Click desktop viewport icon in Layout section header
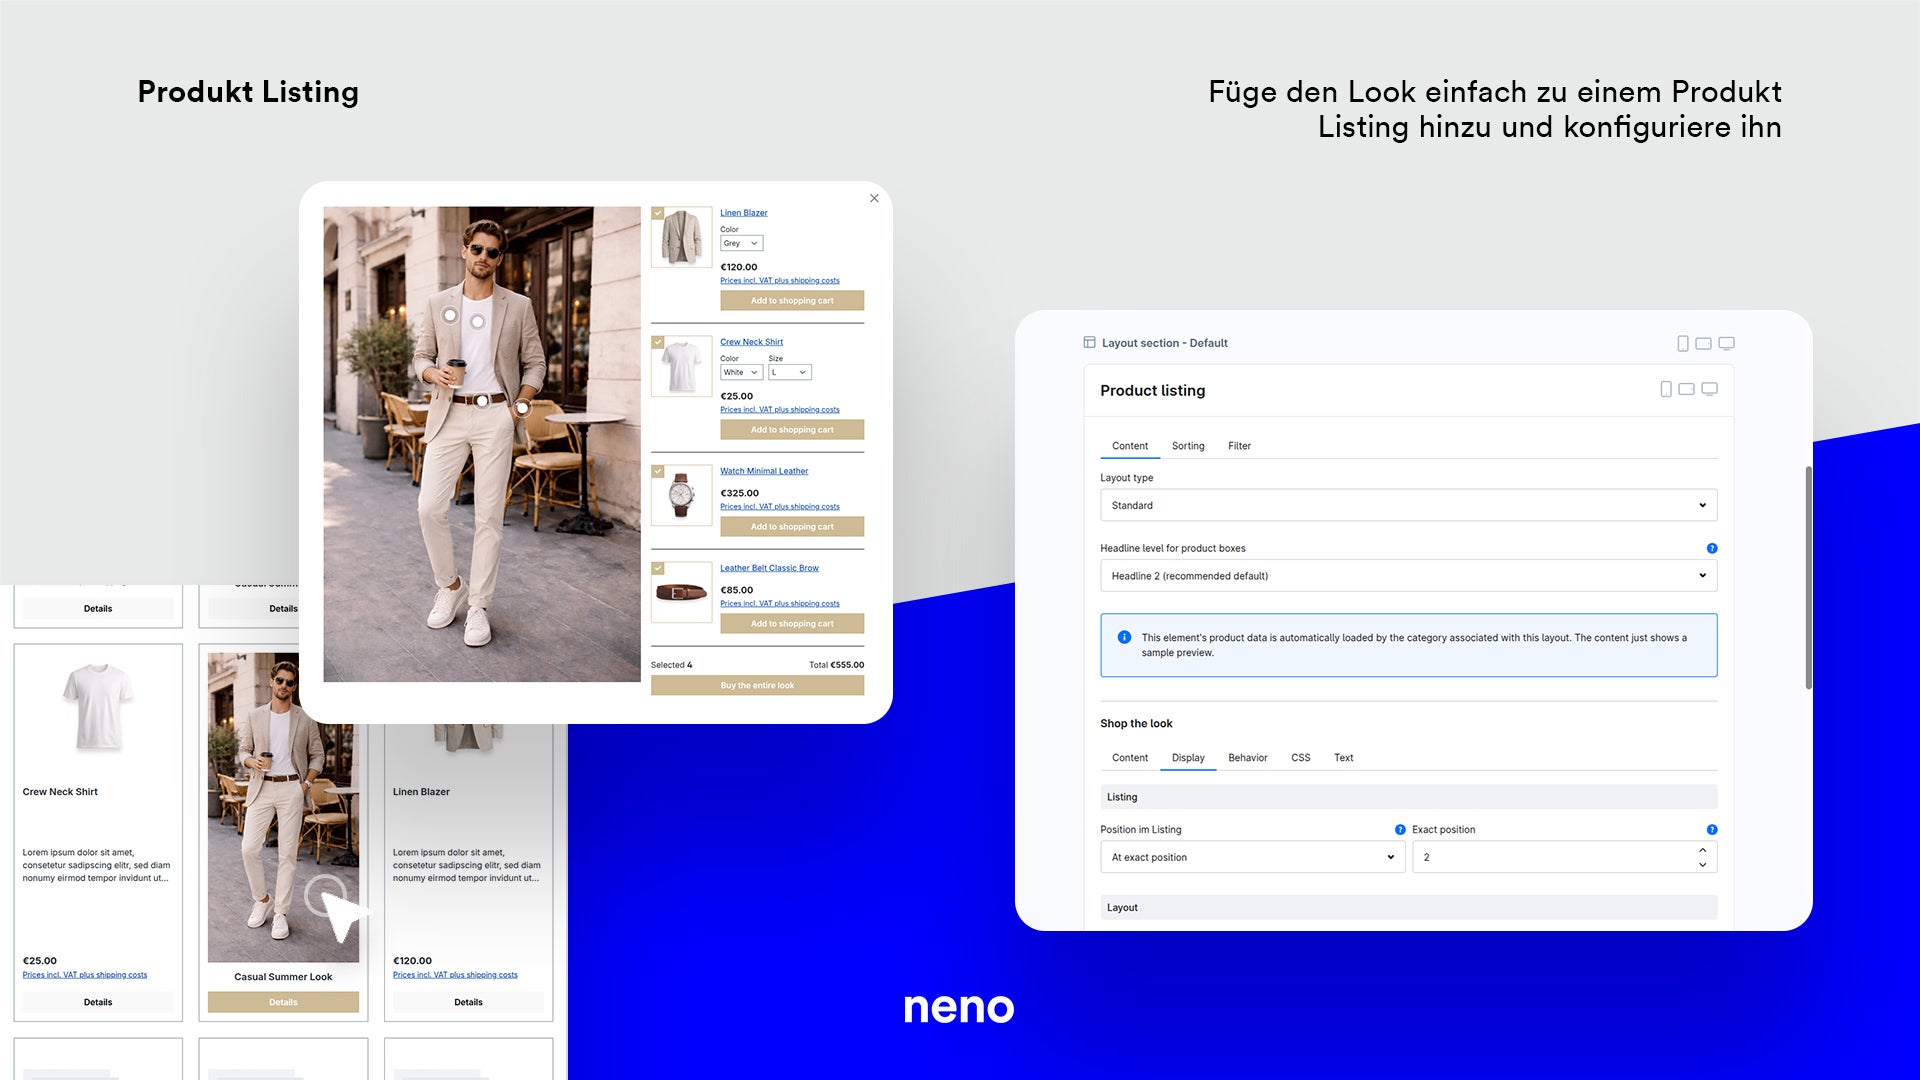 pos(1726,343)
